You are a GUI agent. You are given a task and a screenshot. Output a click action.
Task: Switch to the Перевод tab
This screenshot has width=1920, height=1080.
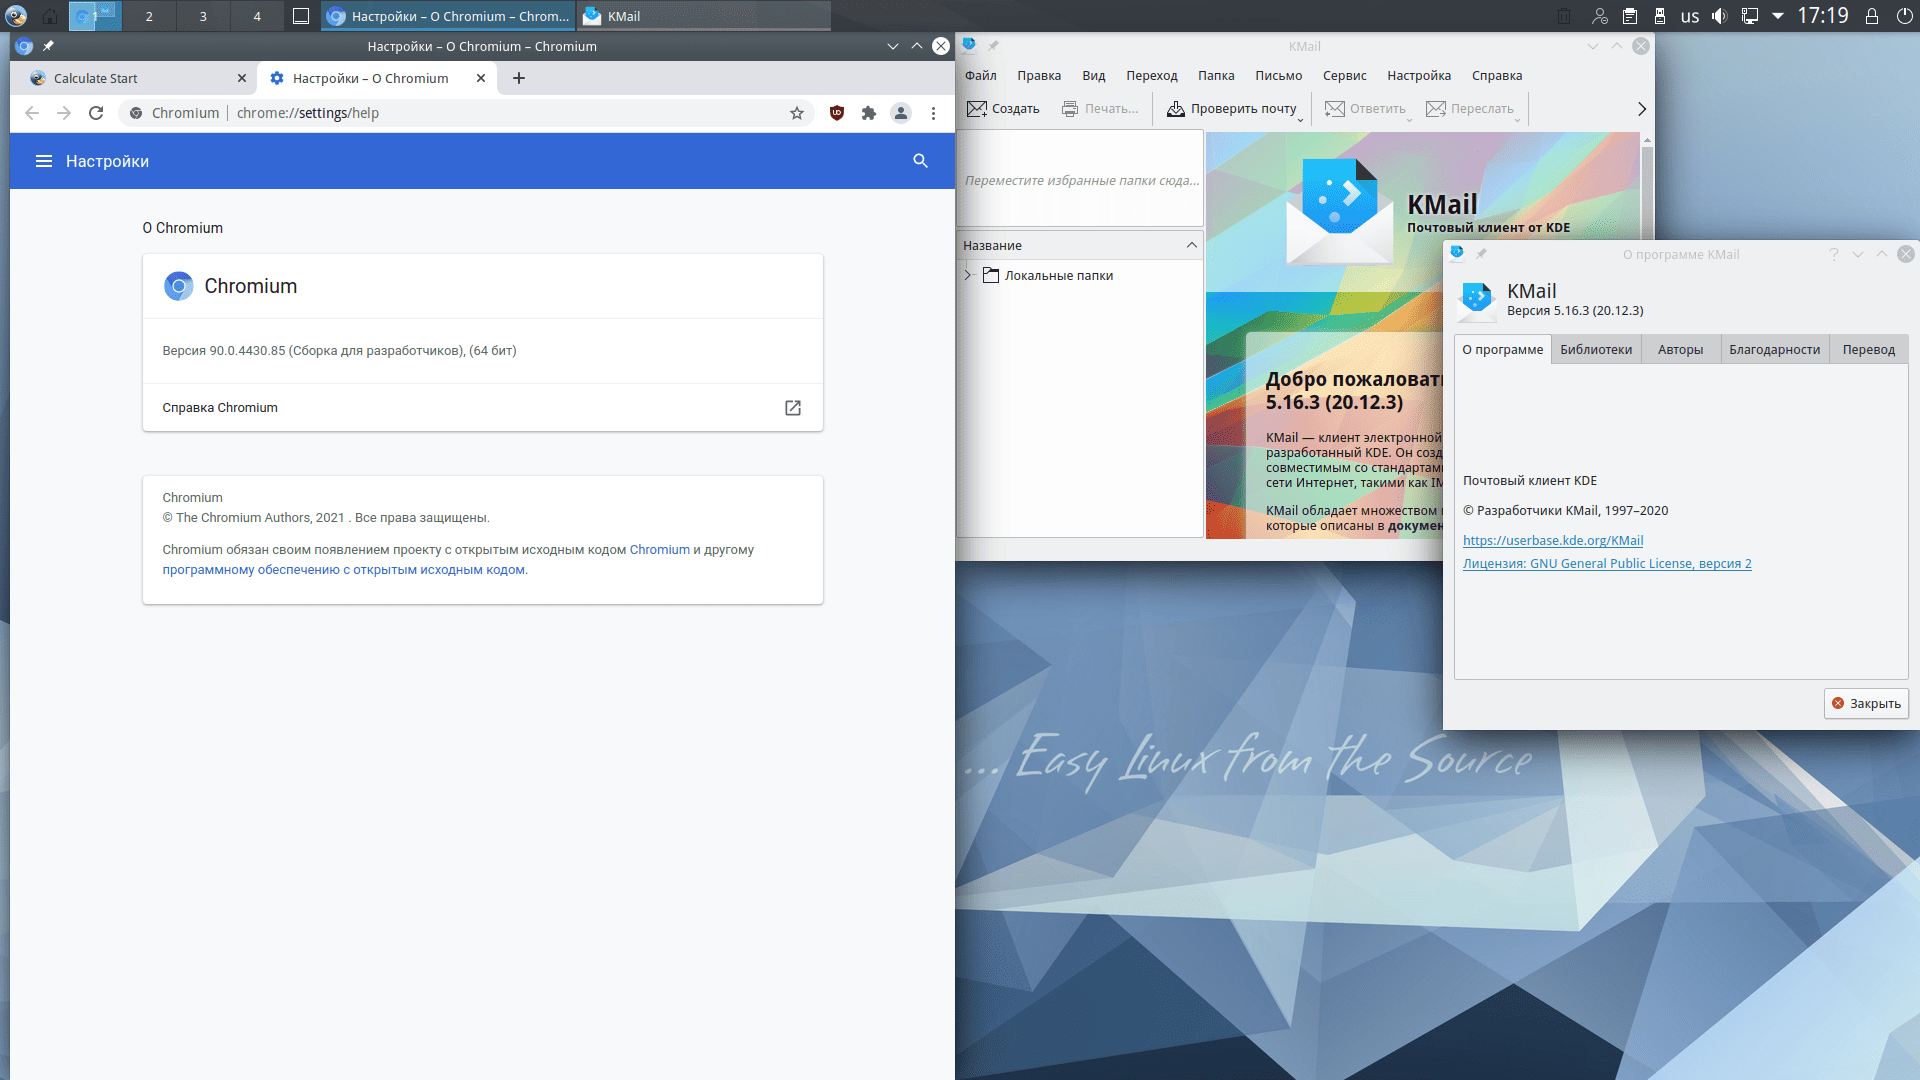point(1868,349)
